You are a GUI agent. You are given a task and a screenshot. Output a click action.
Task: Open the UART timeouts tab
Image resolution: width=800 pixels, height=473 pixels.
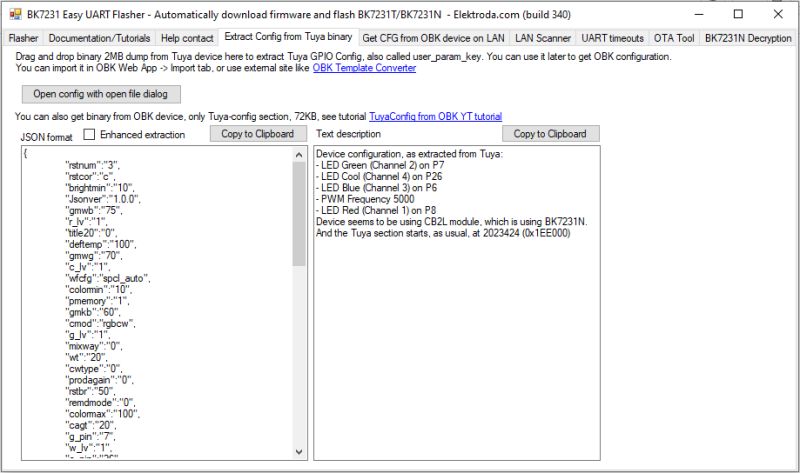point(613,38)
